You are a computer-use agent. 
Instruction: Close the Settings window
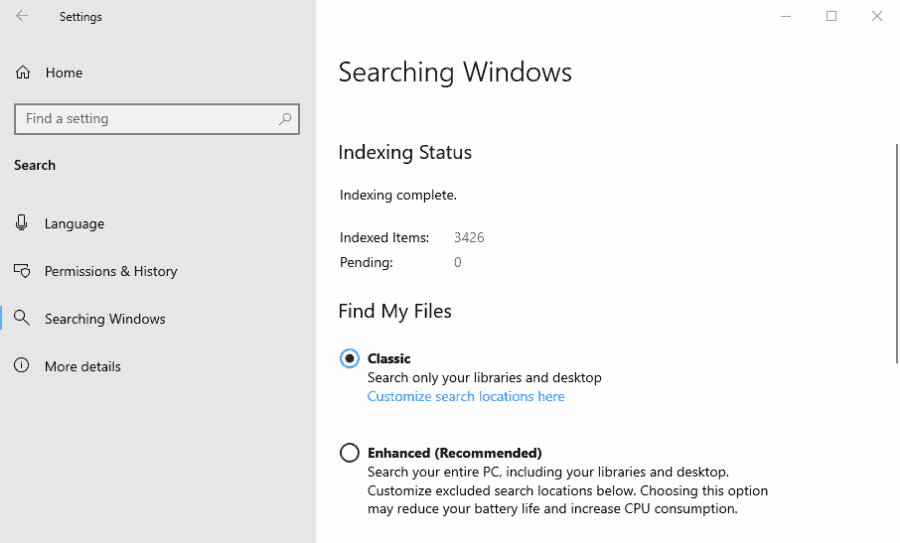point(876,16)
